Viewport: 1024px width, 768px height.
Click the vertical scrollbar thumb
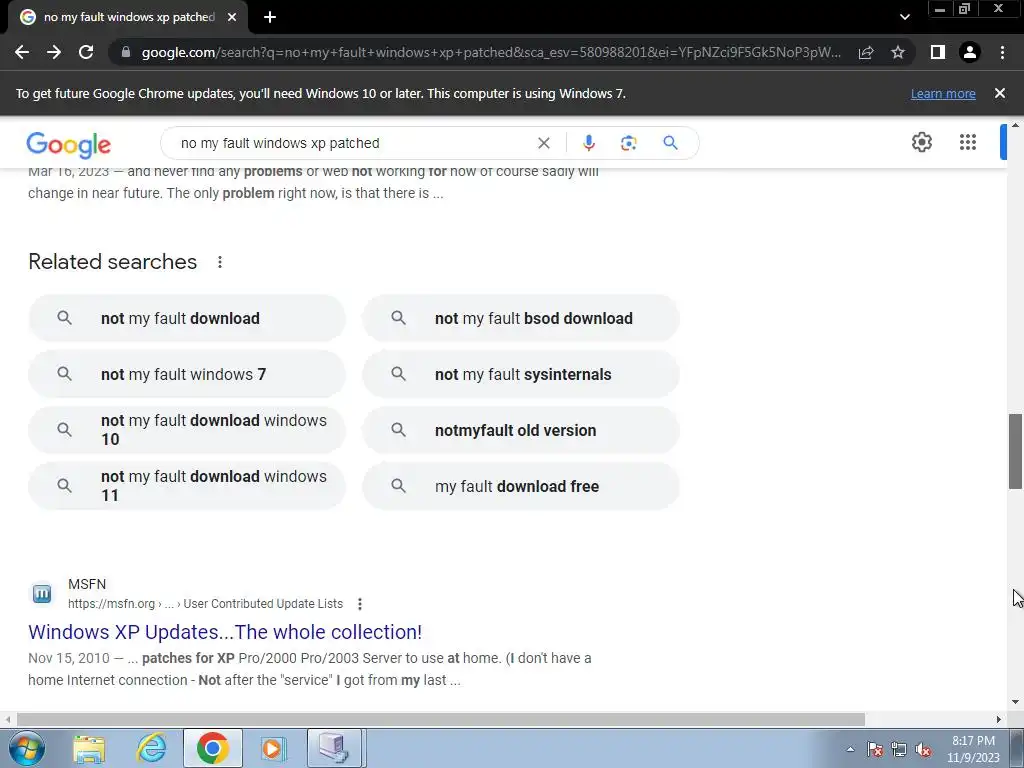click(1015, 451)
